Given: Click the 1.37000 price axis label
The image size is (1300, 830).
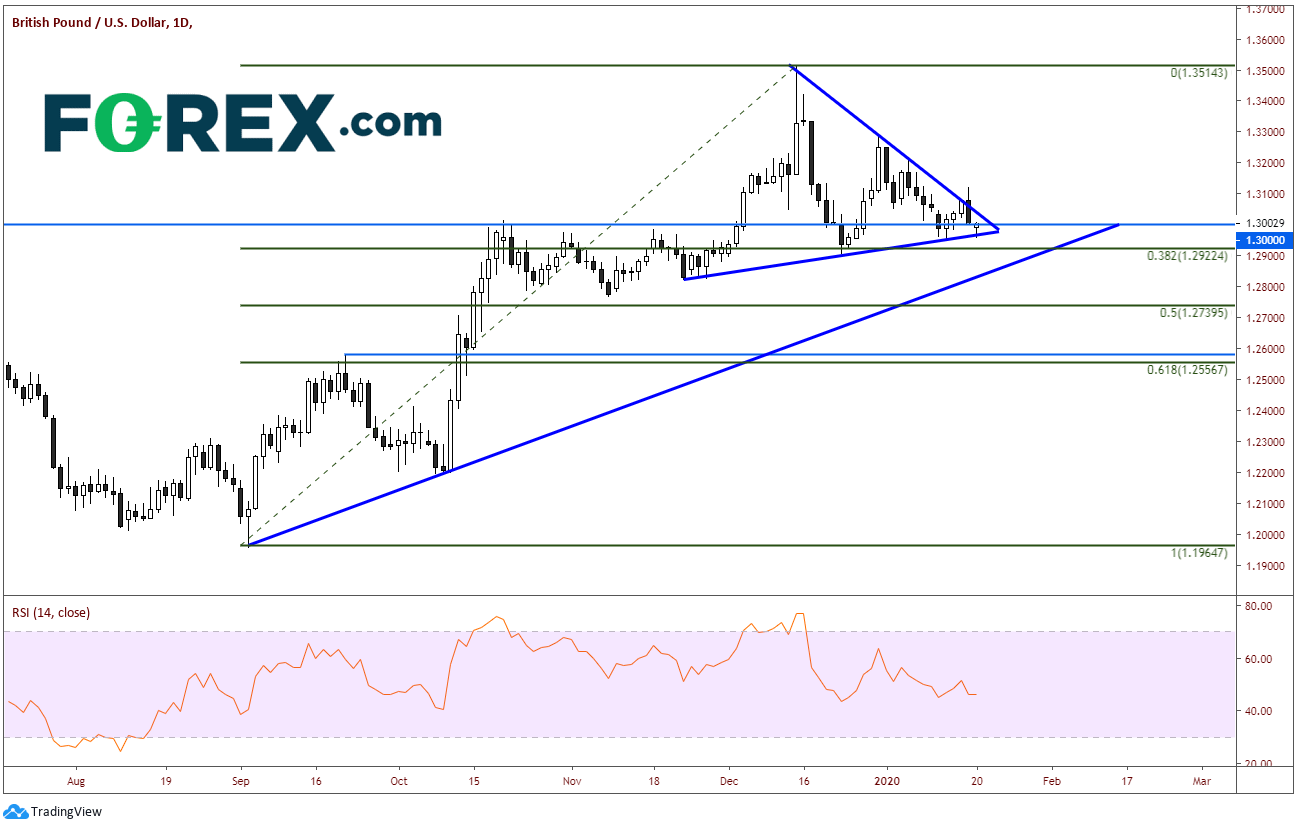Looking at the screenshot, I should point(1264,9).
